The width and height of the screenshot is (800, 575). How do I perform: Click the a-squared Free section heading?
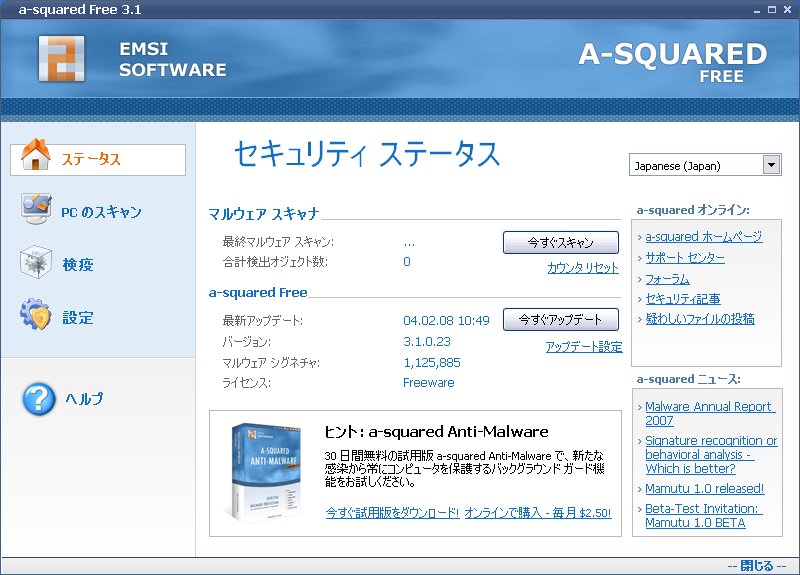[x=258, y=292]
